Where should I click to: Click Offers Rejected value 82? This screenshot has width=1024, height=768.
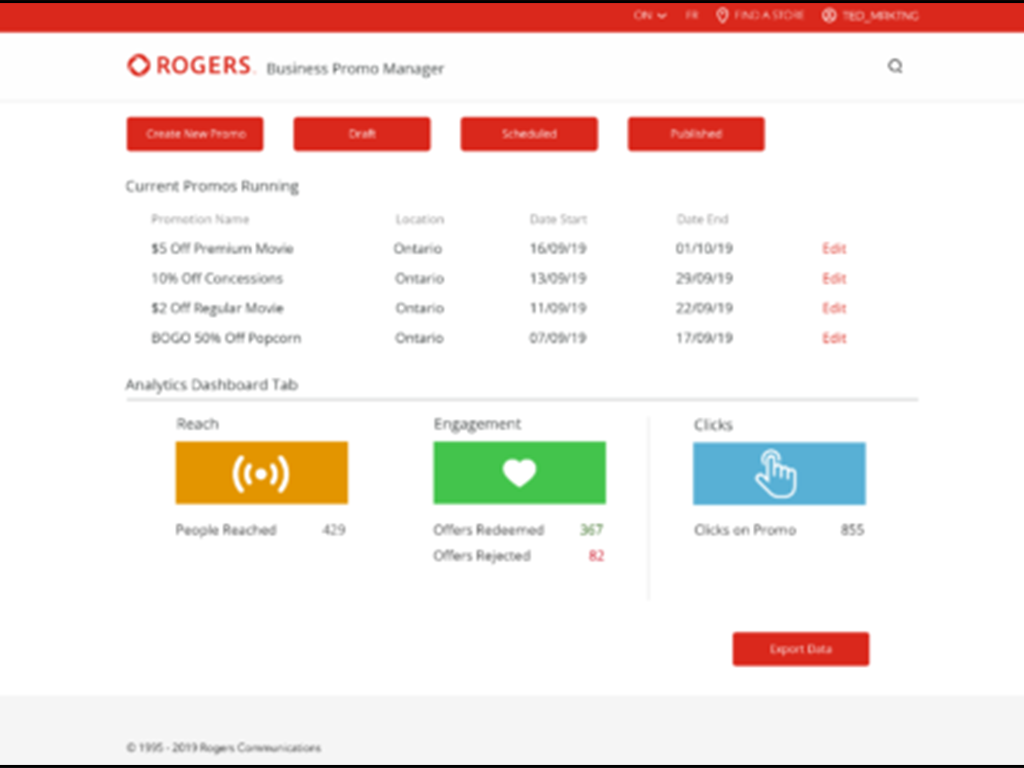point(596,556)
